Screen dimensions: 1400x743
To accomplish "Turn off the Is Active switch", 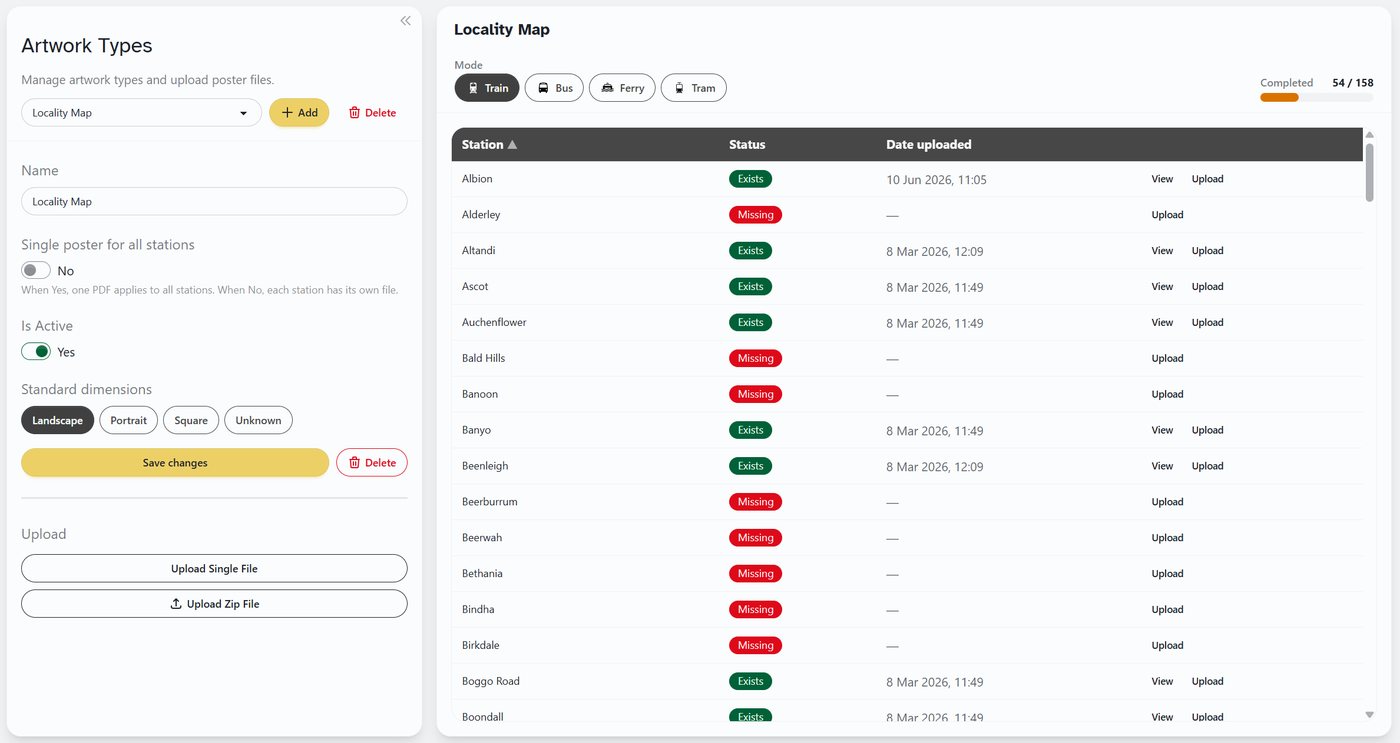I will point(36,352).
